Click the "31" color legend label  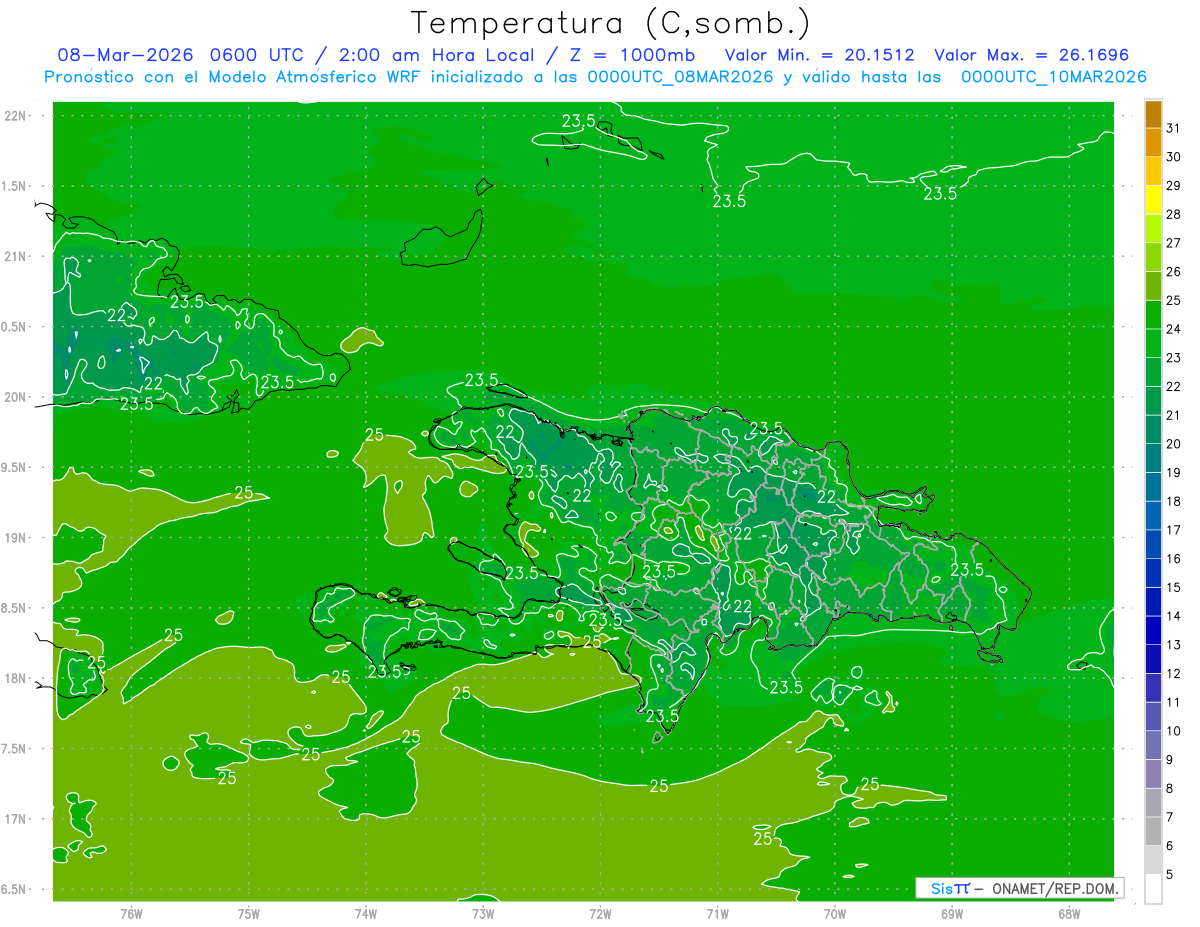coord(1174,128)
